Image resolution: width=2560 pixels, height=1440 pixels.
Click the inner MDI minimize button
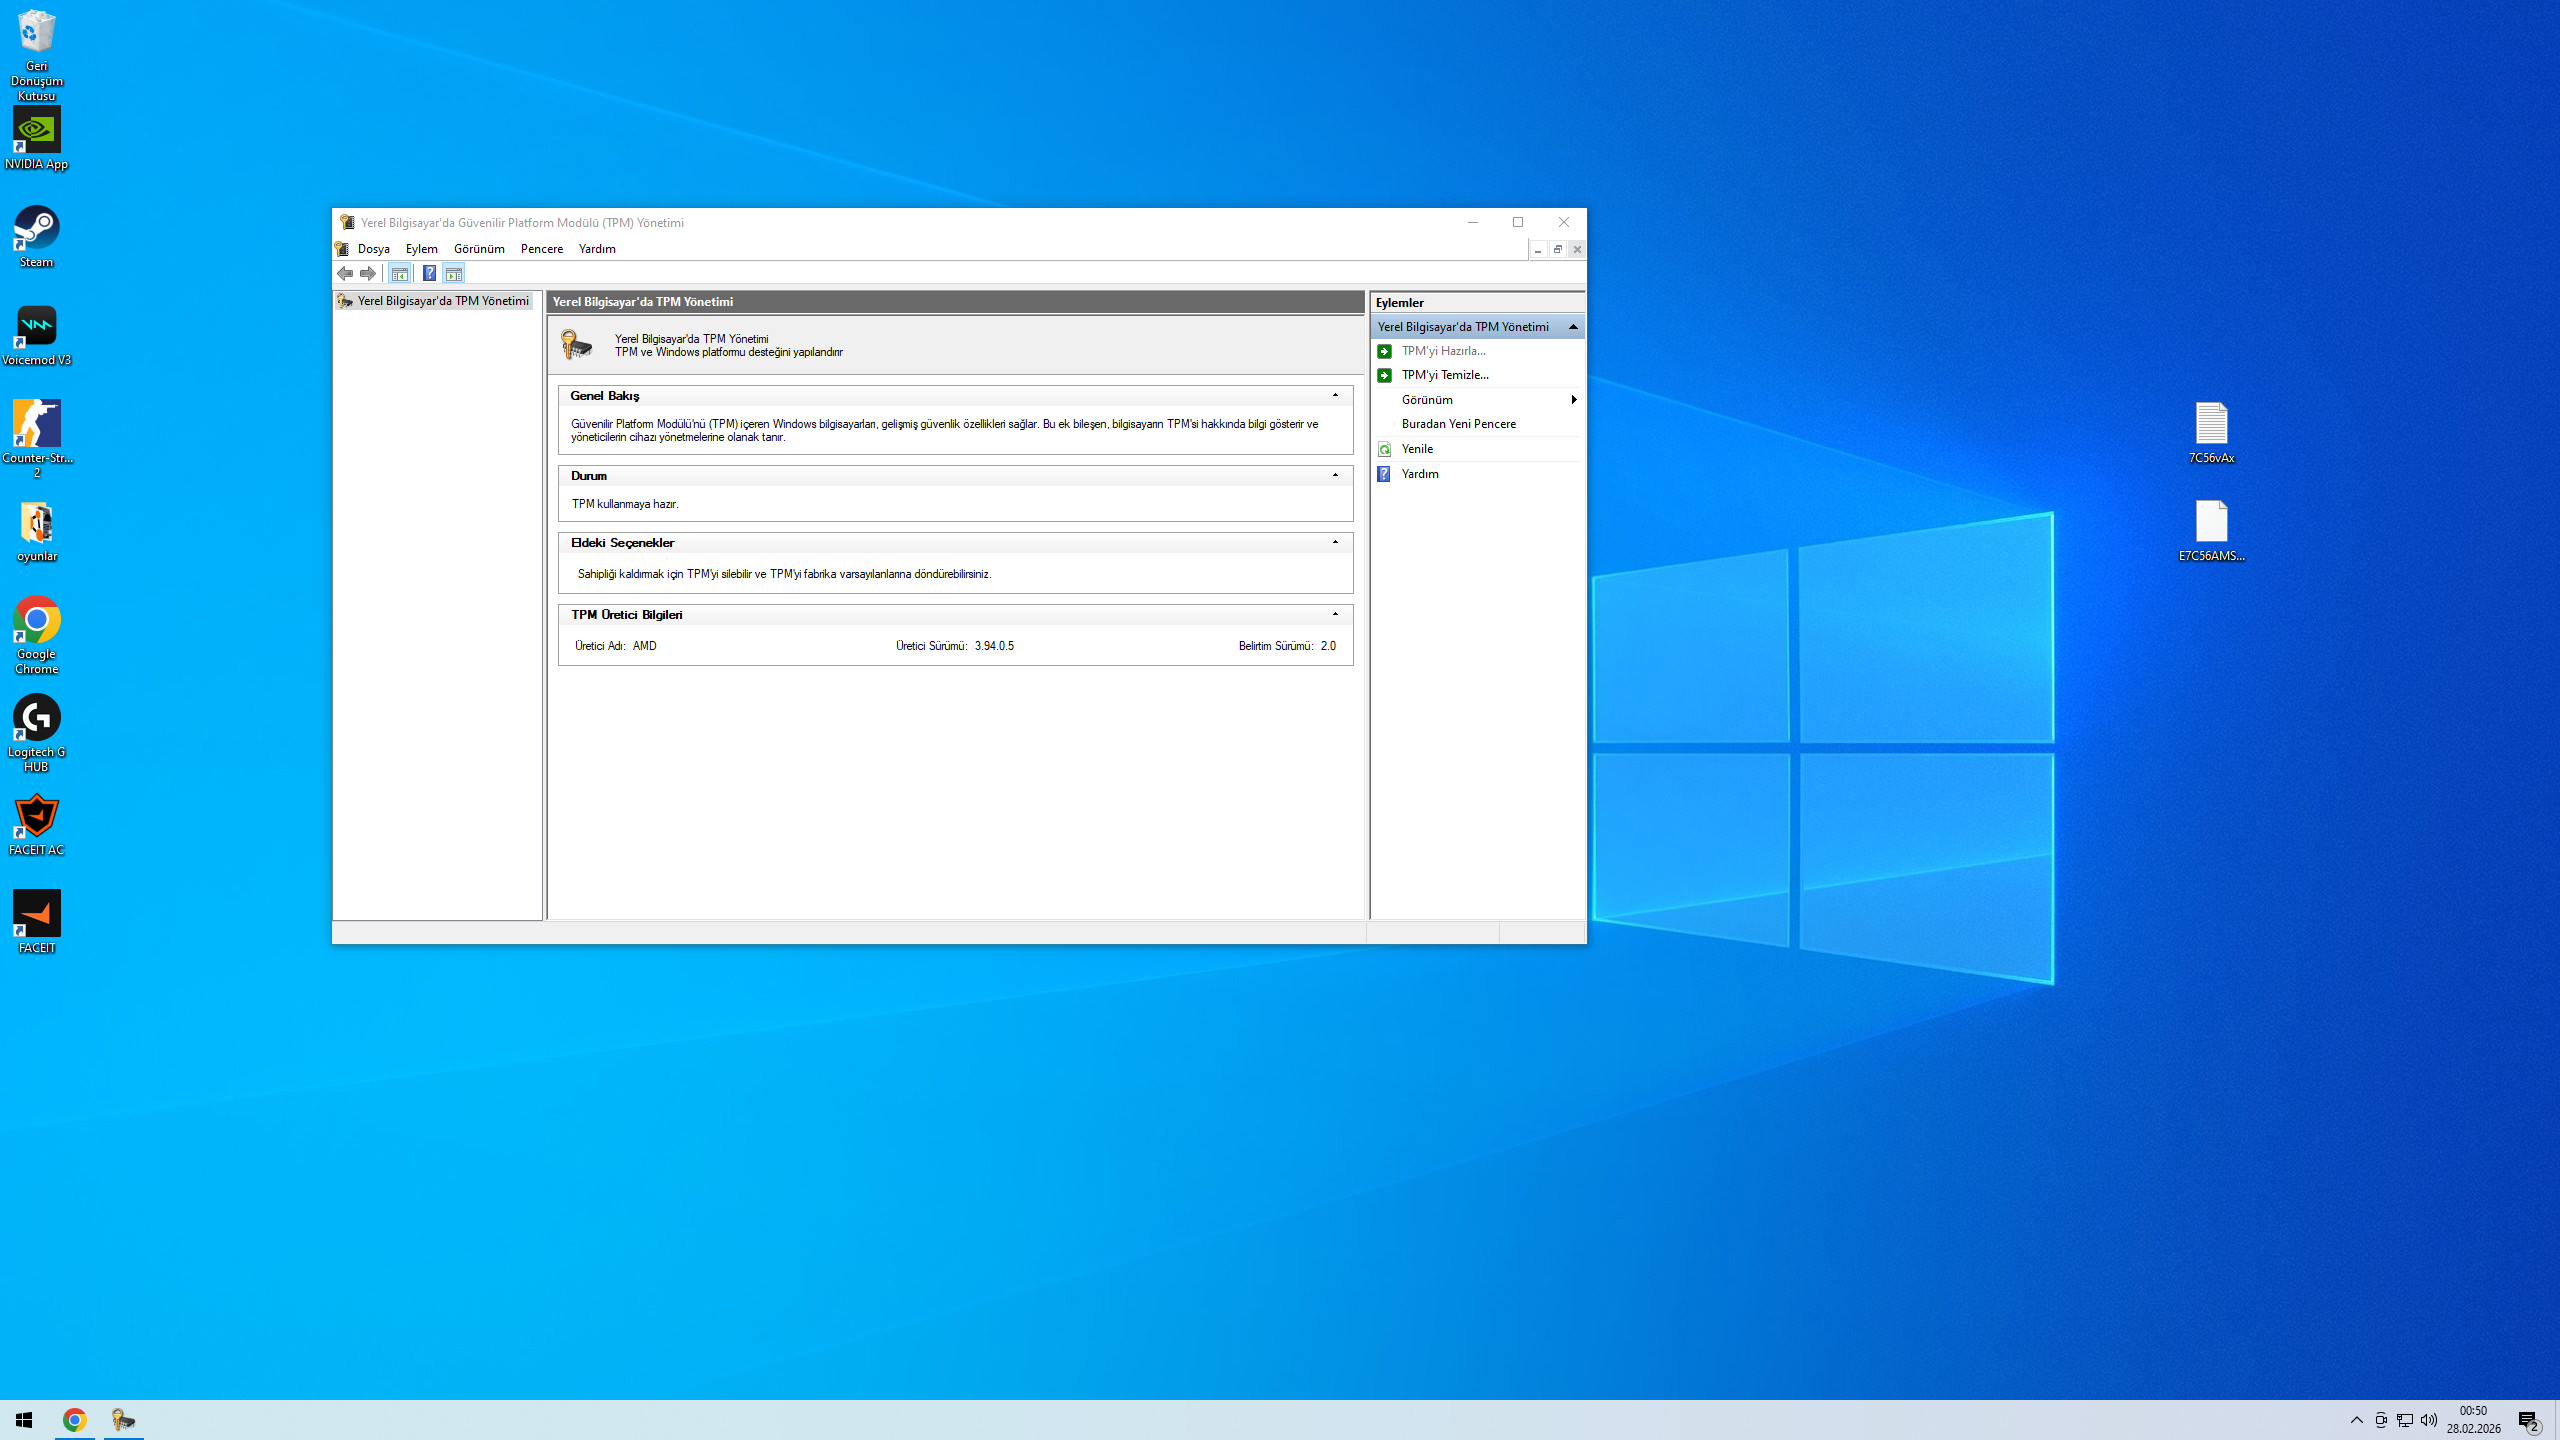(1538, 250)
